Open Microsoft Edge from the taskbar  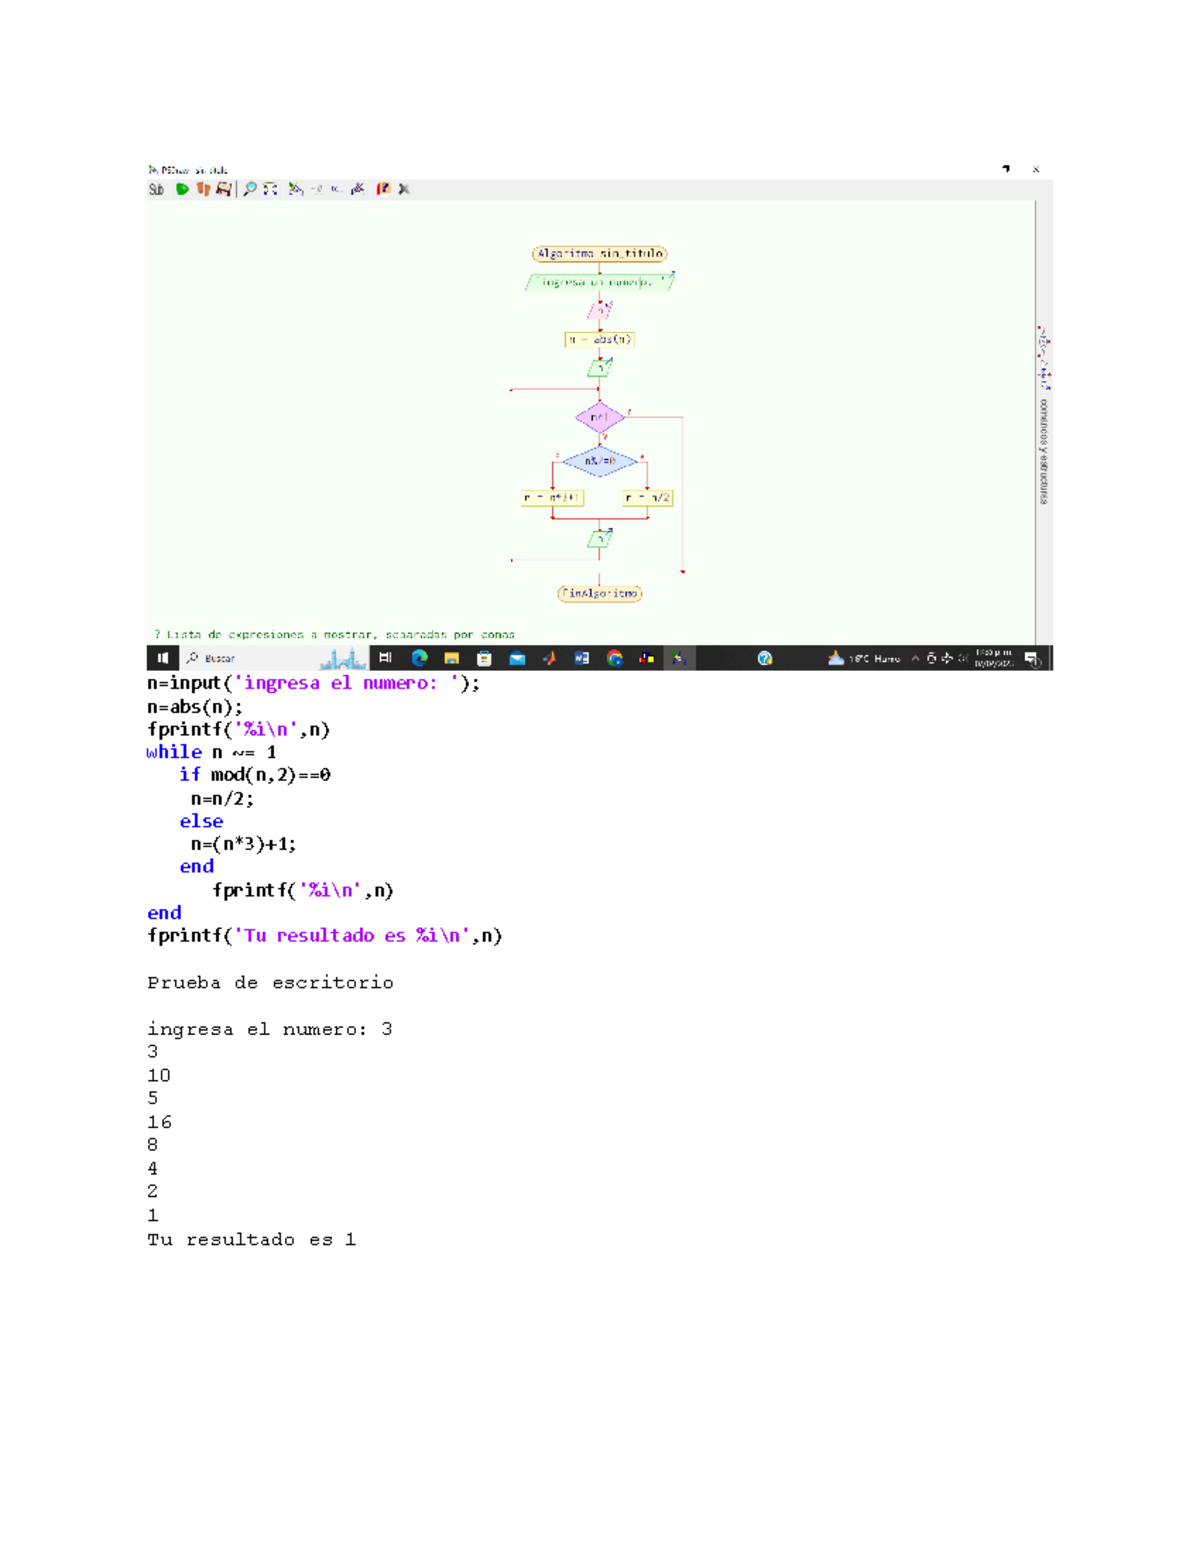418,658
